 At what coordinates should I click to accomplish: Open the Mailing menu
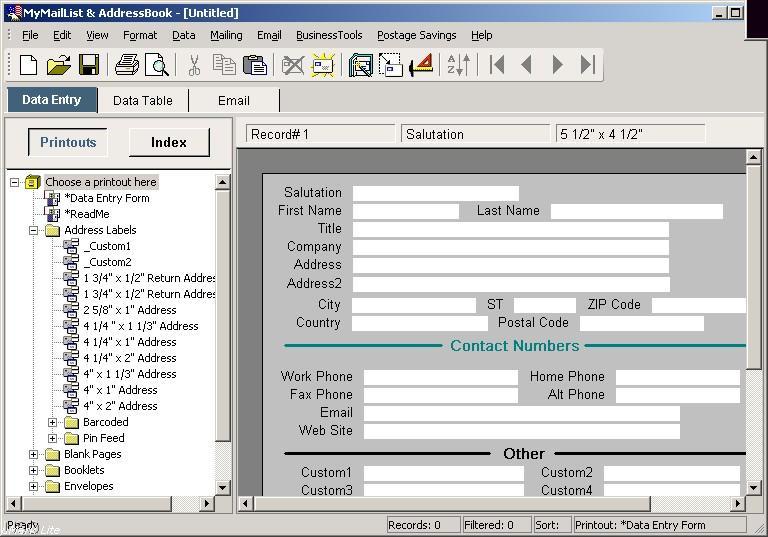[226, 35]
